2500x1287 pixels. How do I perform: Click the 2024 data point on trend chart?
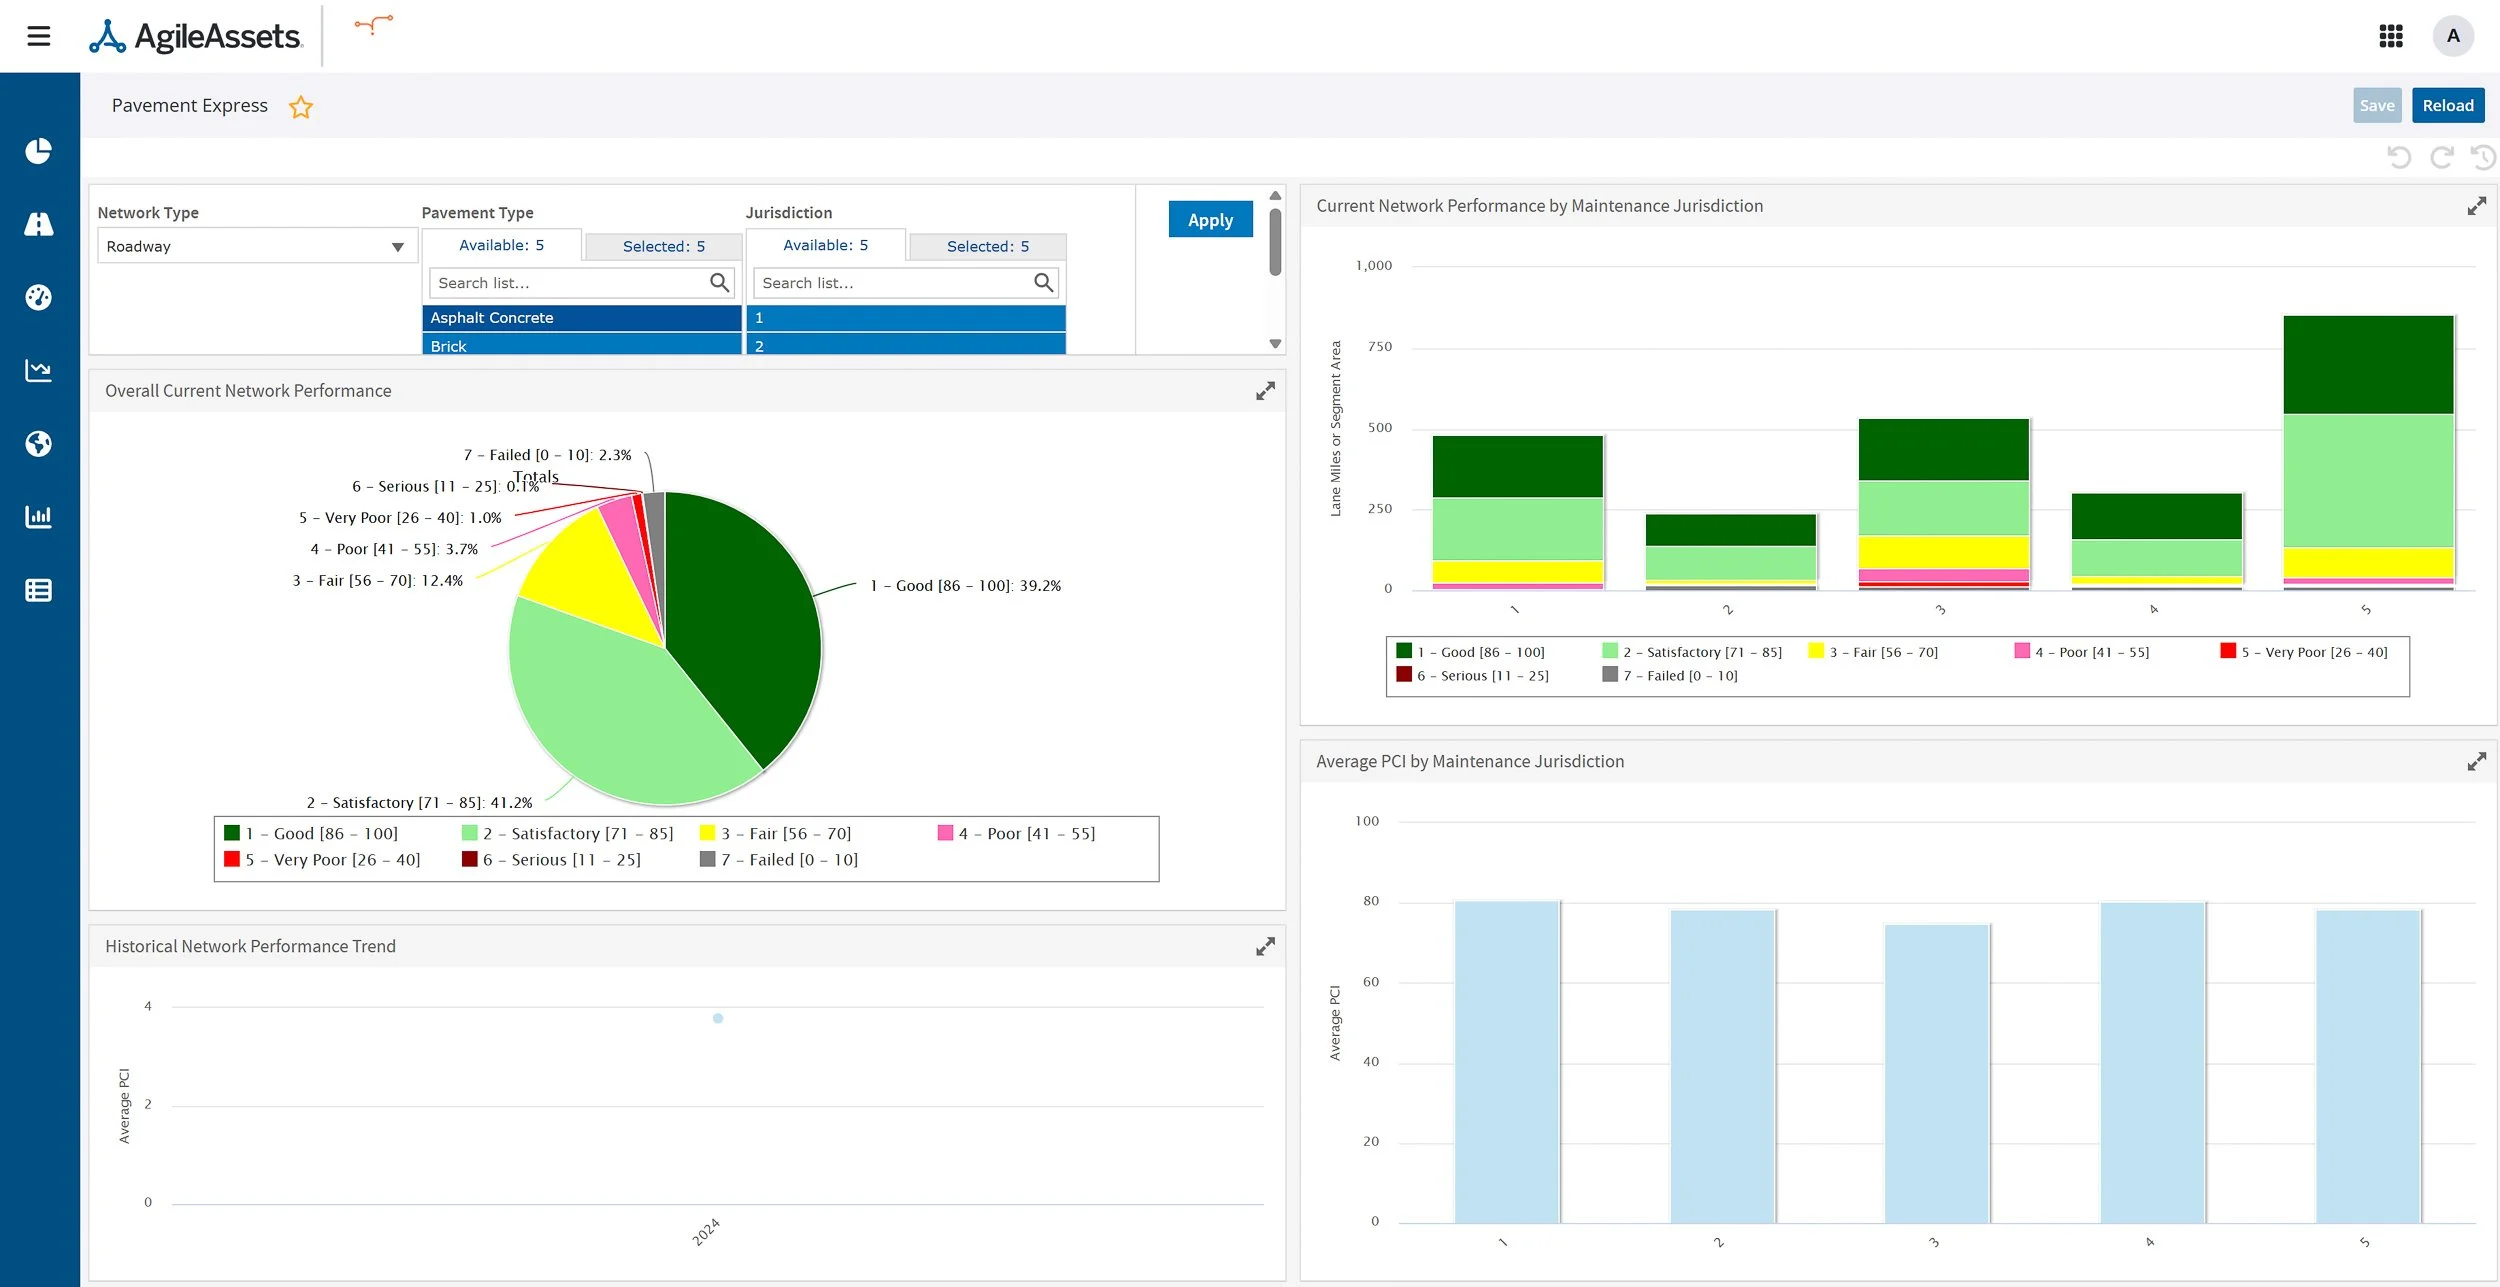717,1018
